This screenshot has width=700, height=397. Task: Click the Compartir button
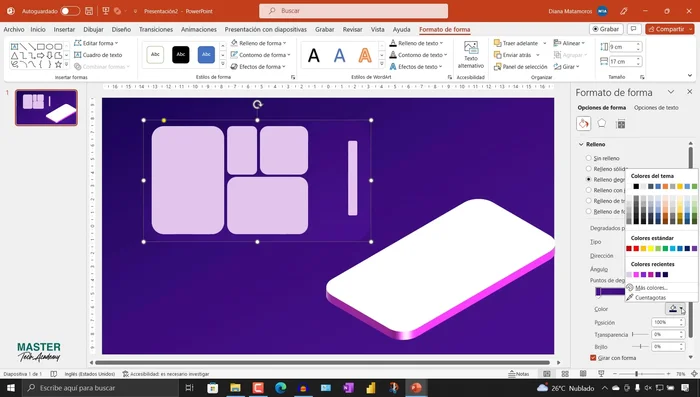(669, 29)
